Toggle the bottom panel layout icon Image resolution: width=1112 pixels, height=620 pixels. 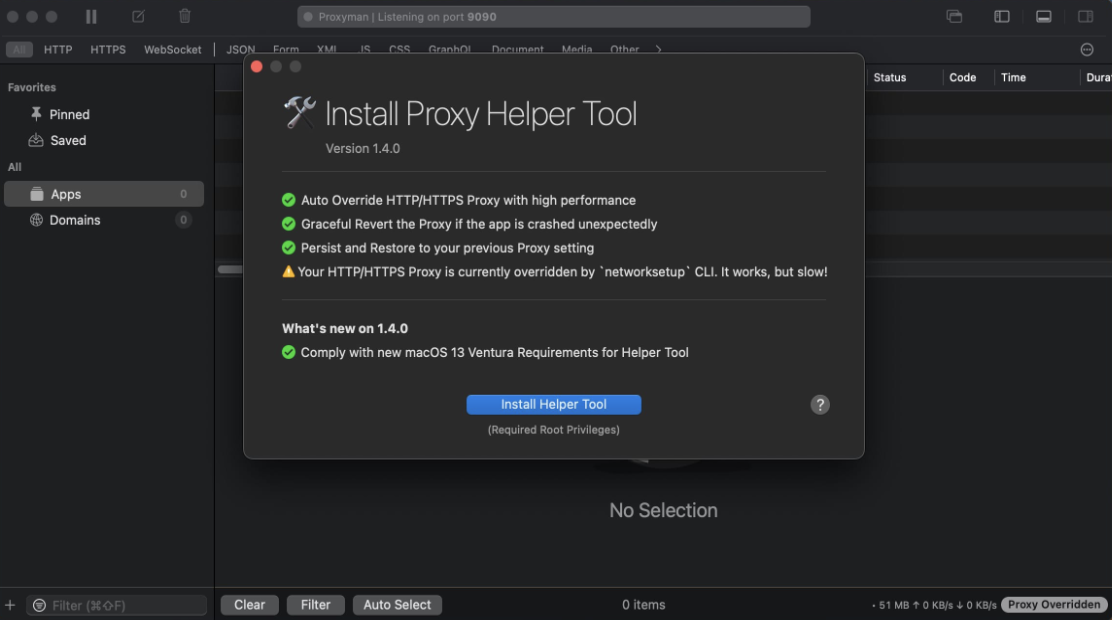(1043, 16)
